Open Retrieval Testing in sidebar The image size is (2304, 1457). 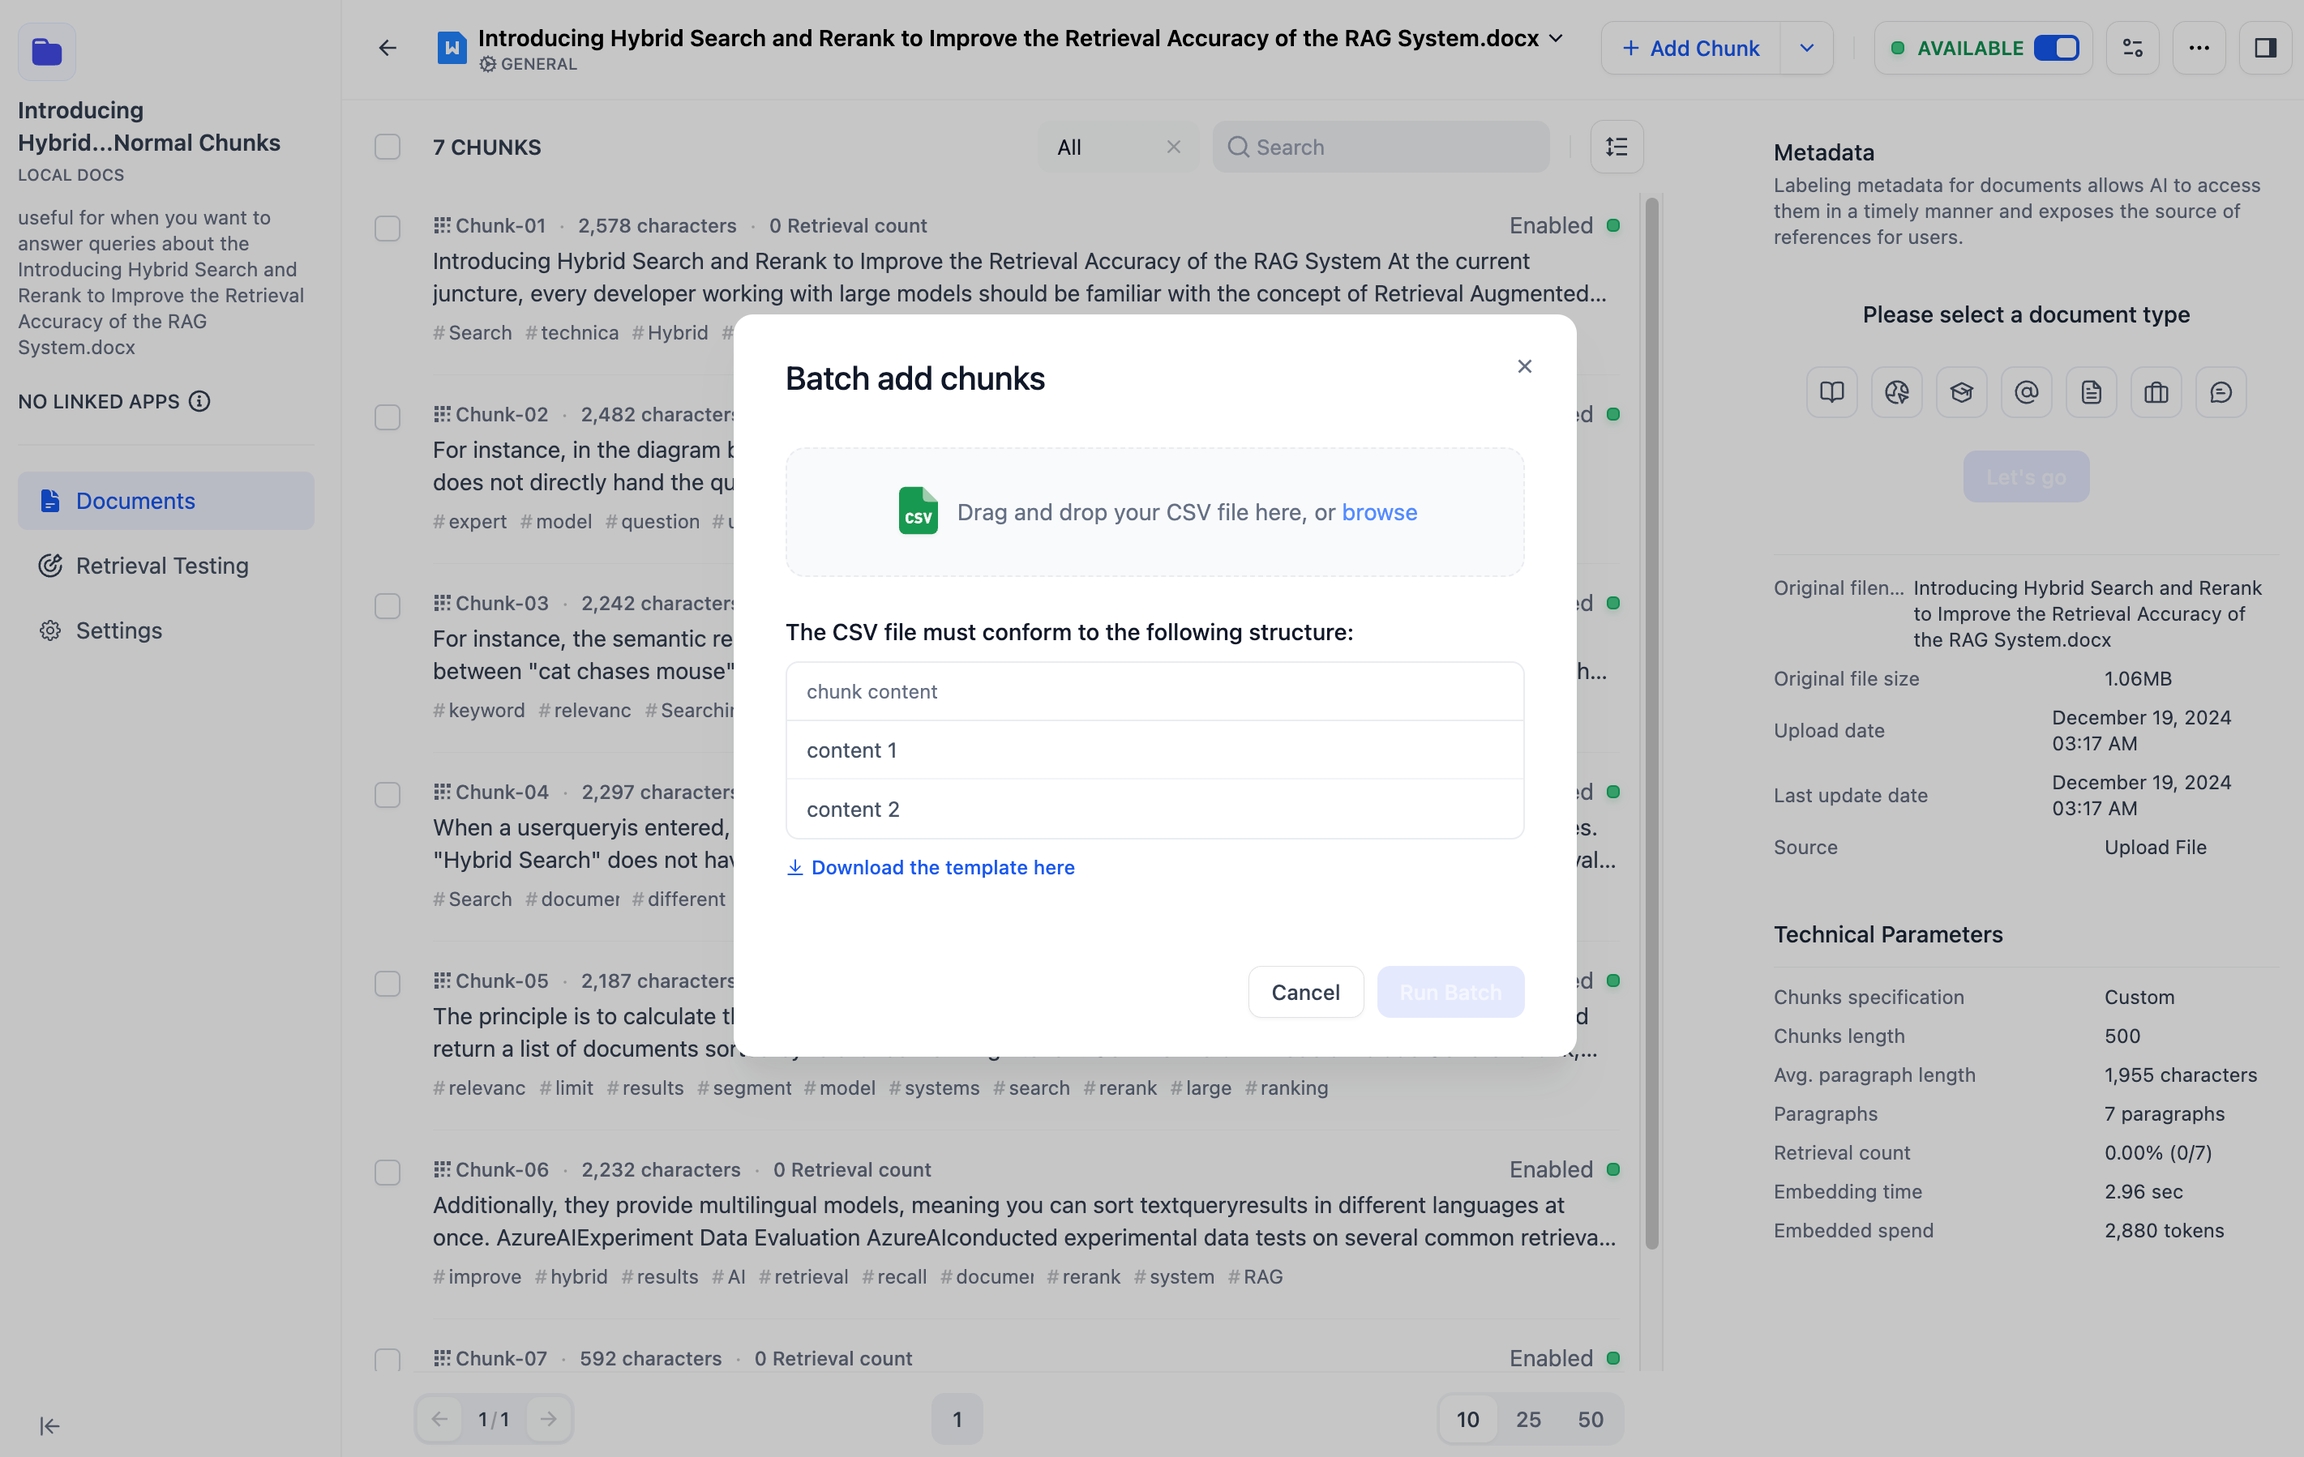162,566
